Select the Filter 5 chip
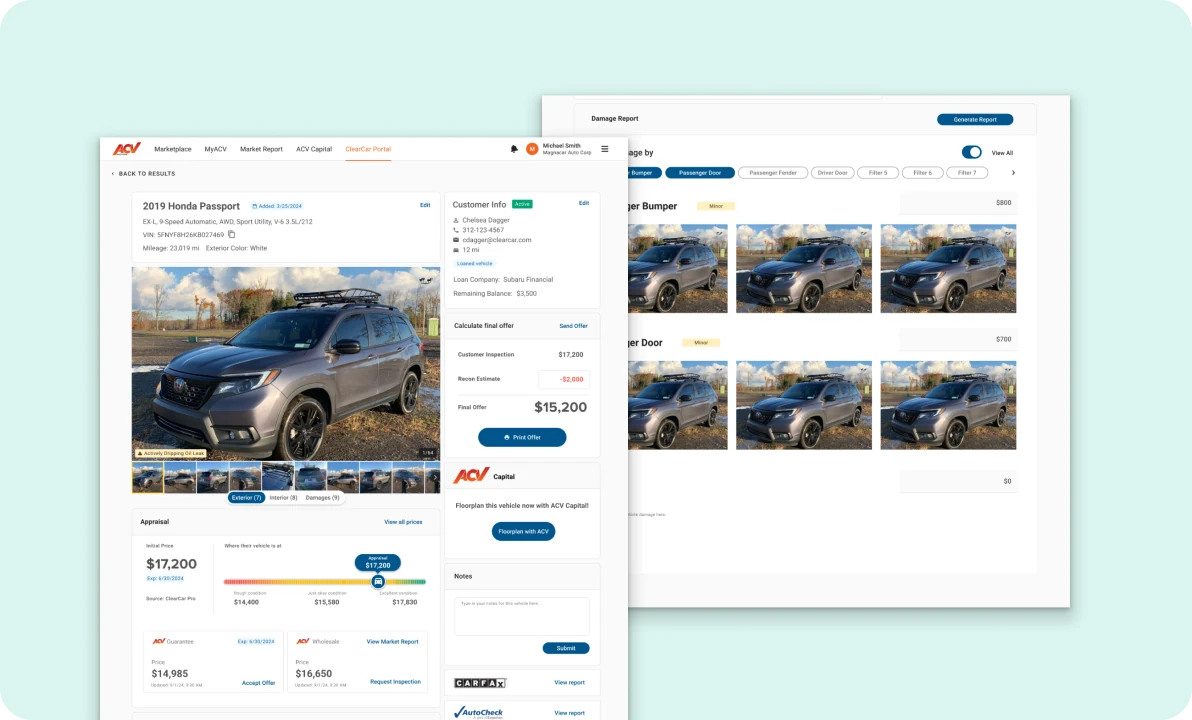Screen dimensions: 1192x720 pyautogui.click(x=878, y=173)
